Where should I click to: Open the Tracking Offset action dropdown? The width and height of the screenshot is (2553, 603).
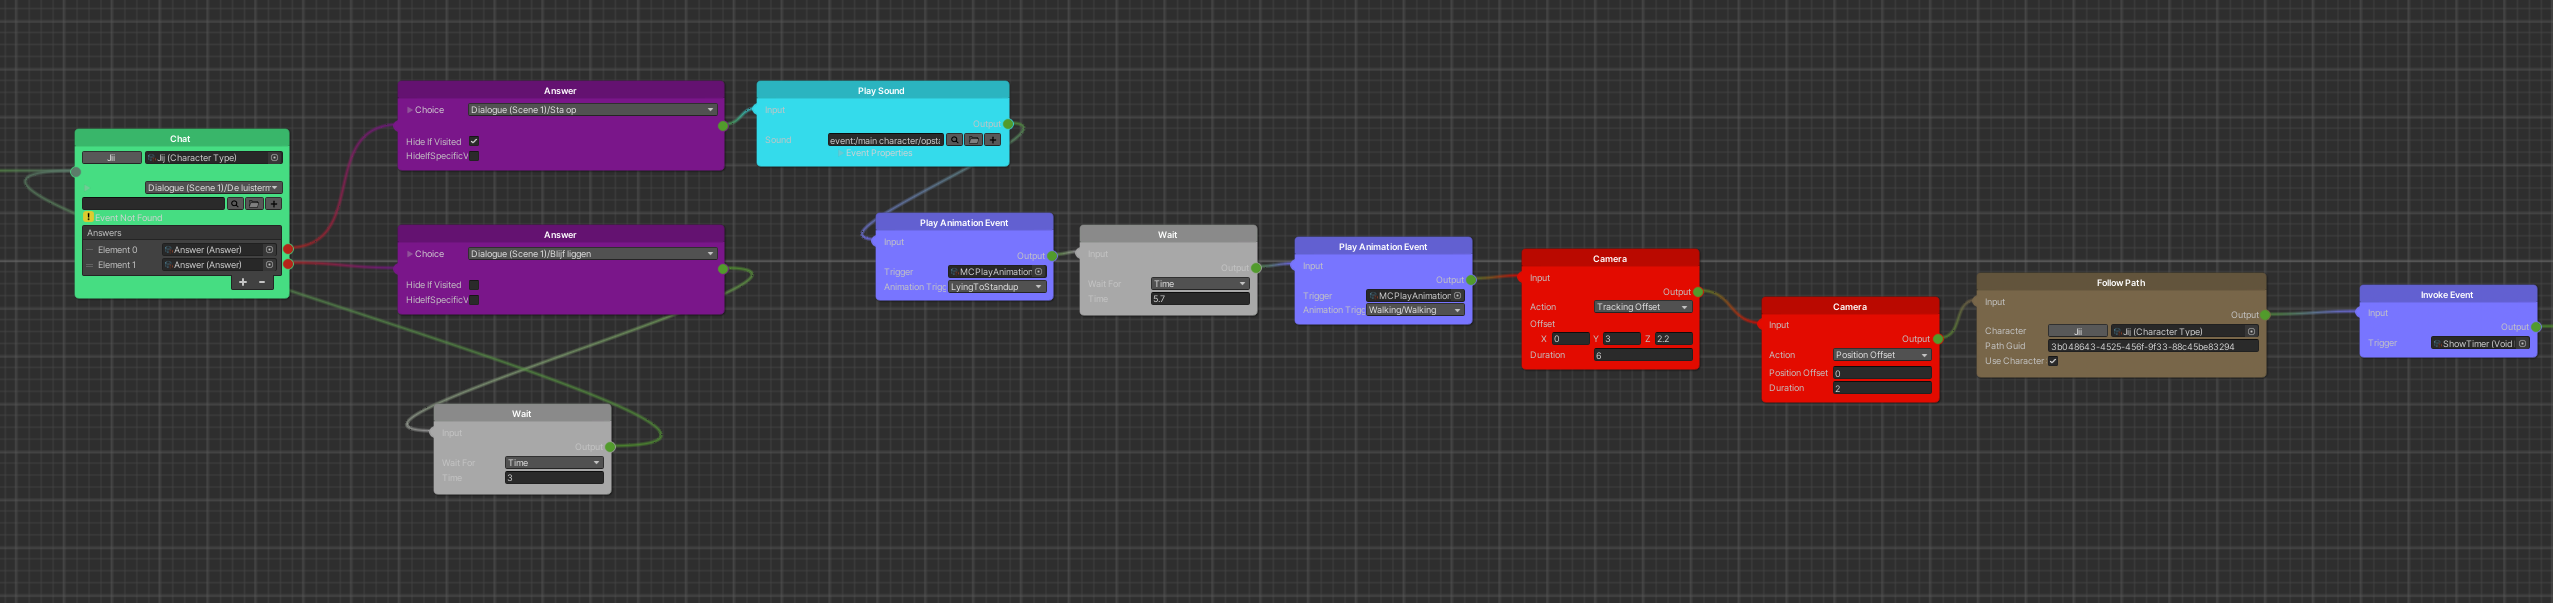pyautogui.click(x=1642, y=307)
